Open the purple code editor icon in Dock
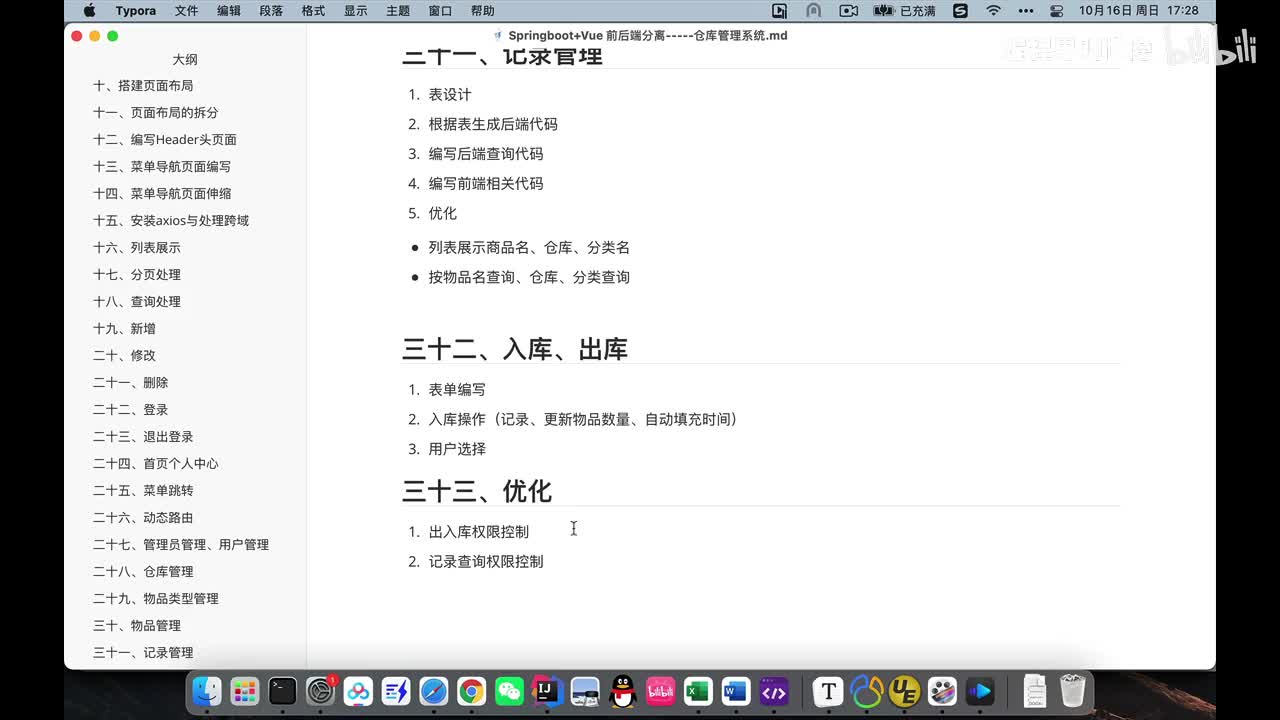Viewport: 1280px width, 720px height. [x=774, y=691]
